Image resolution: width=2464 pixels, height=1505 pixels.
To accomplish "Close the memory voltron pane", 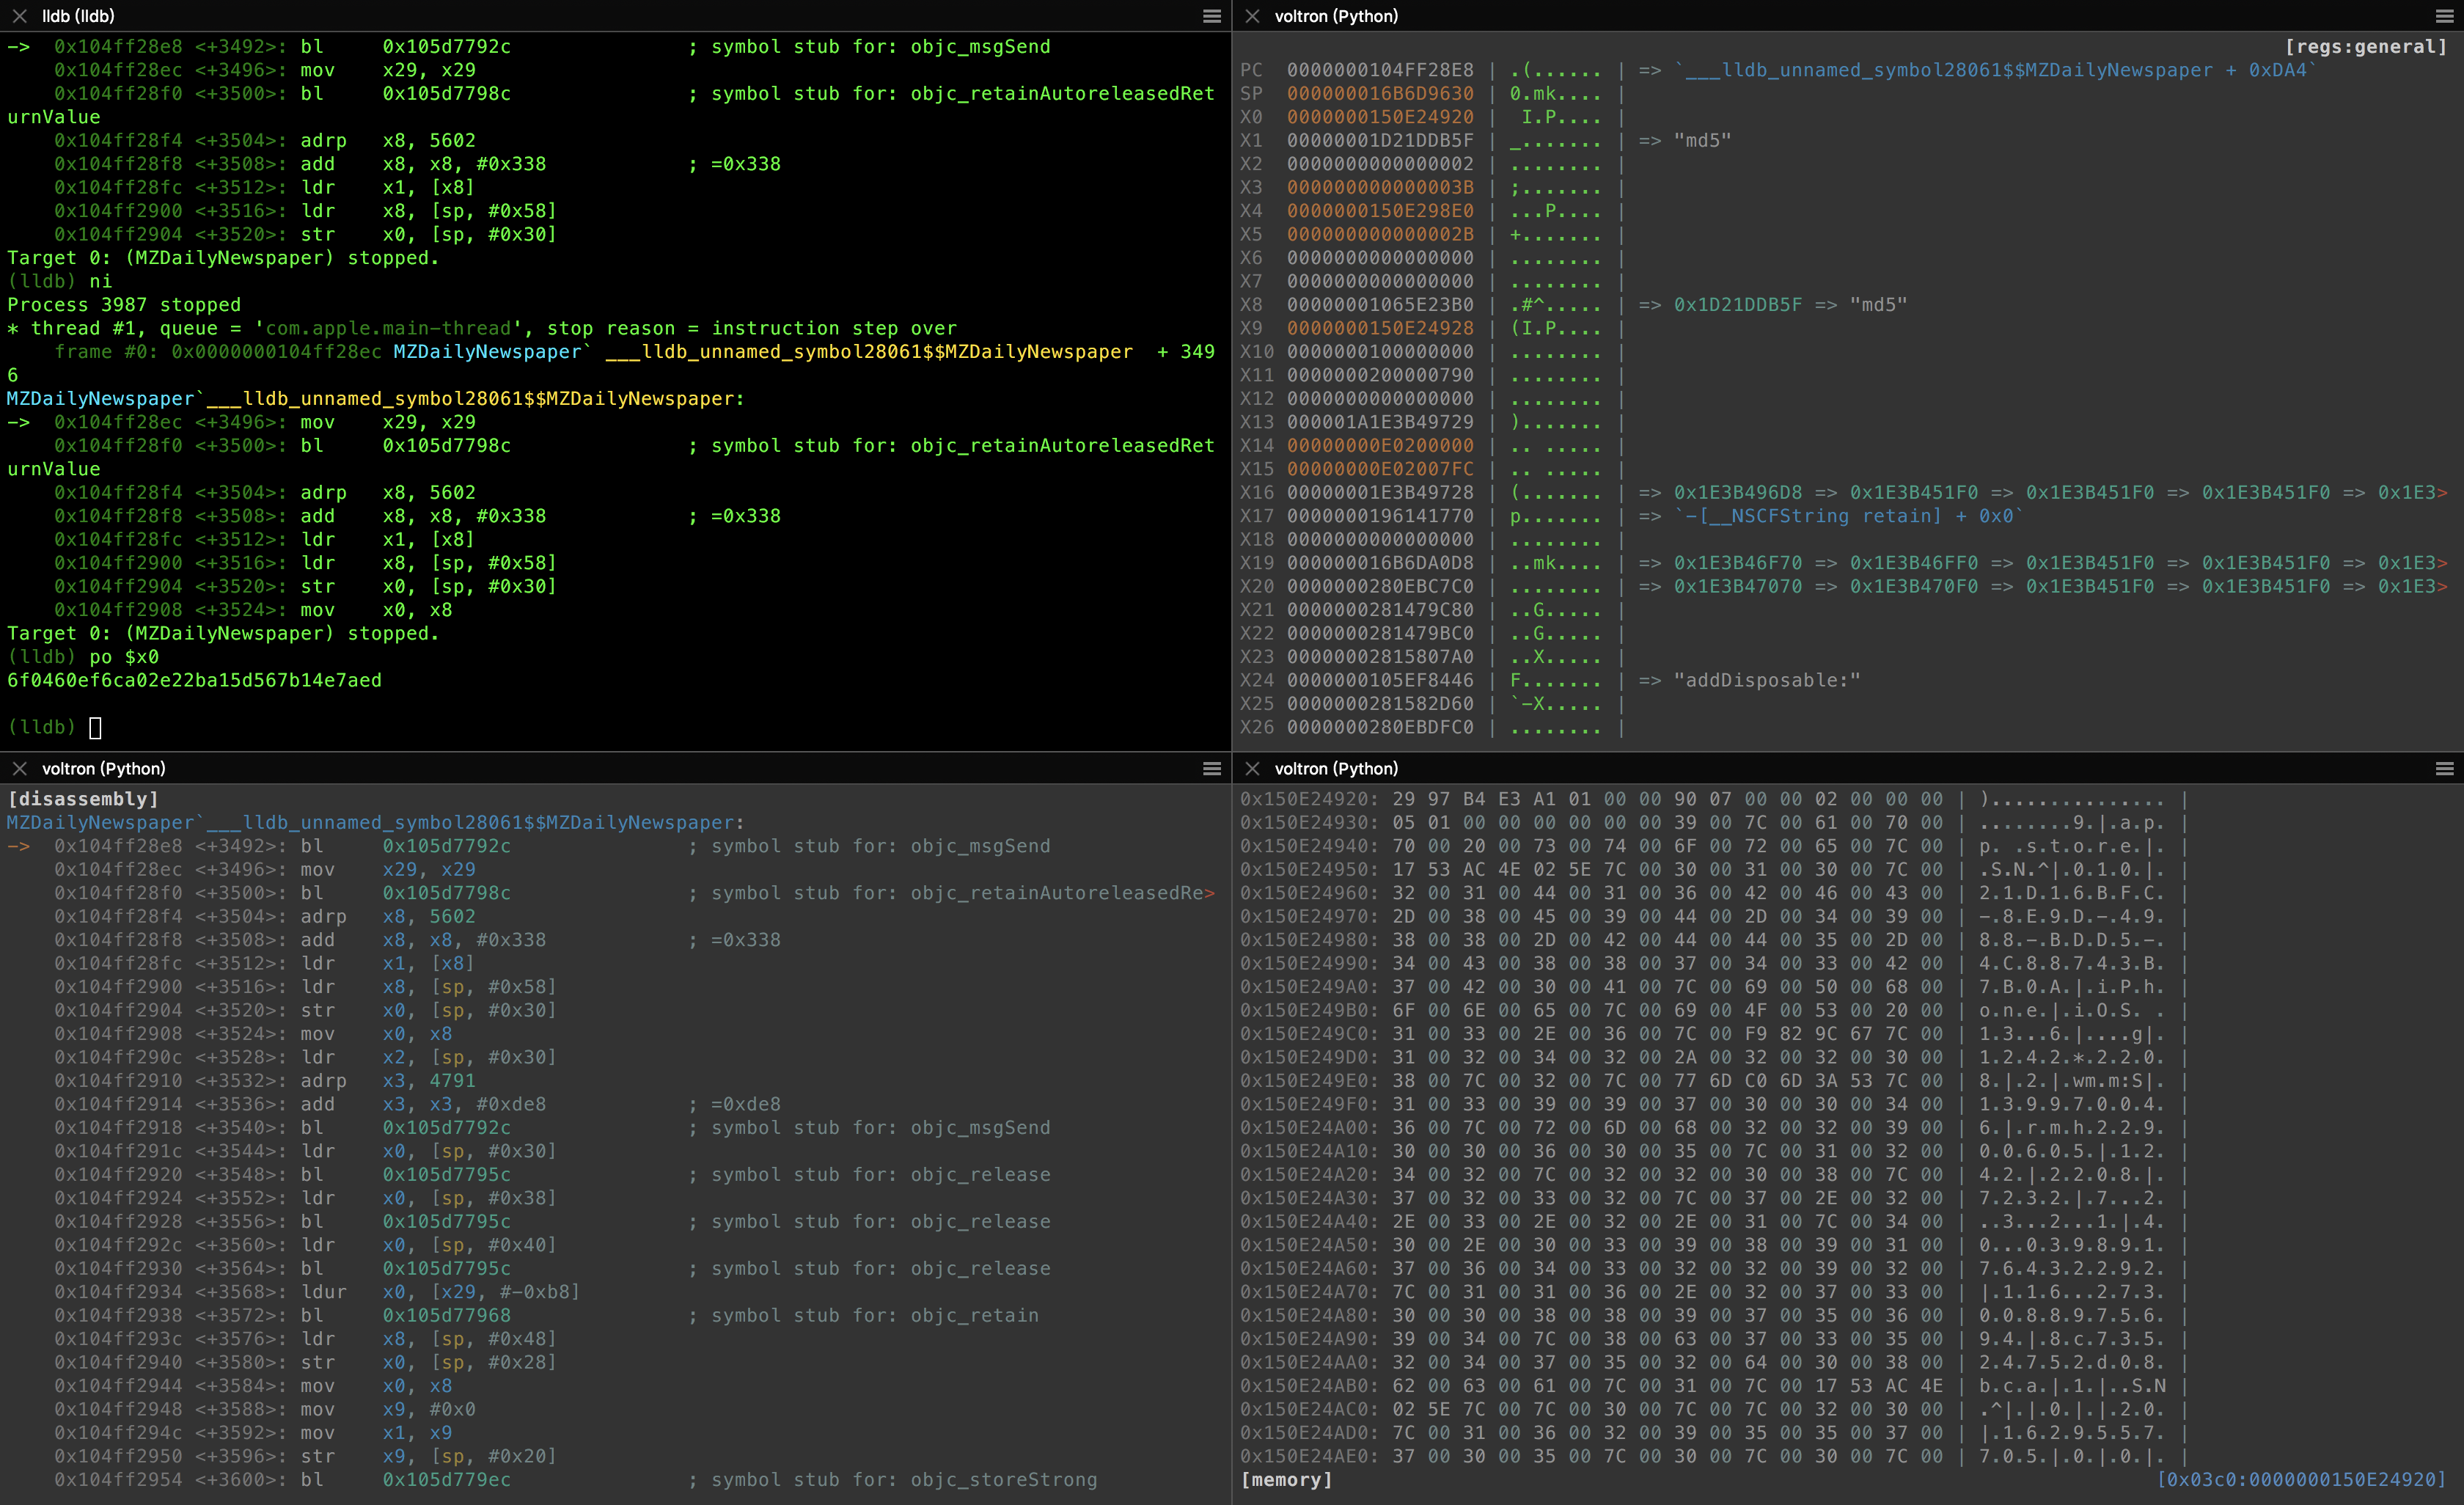I will (1252, 768).
